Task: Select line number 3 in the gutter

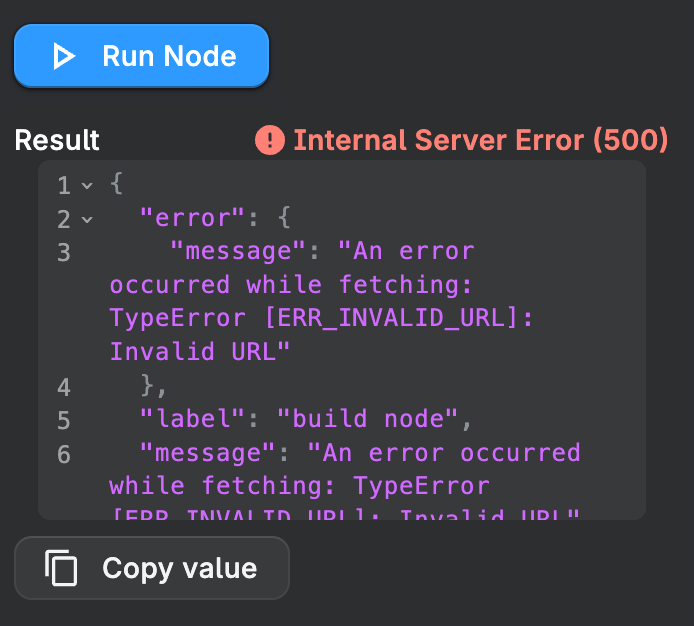Action: click(64, 252)
